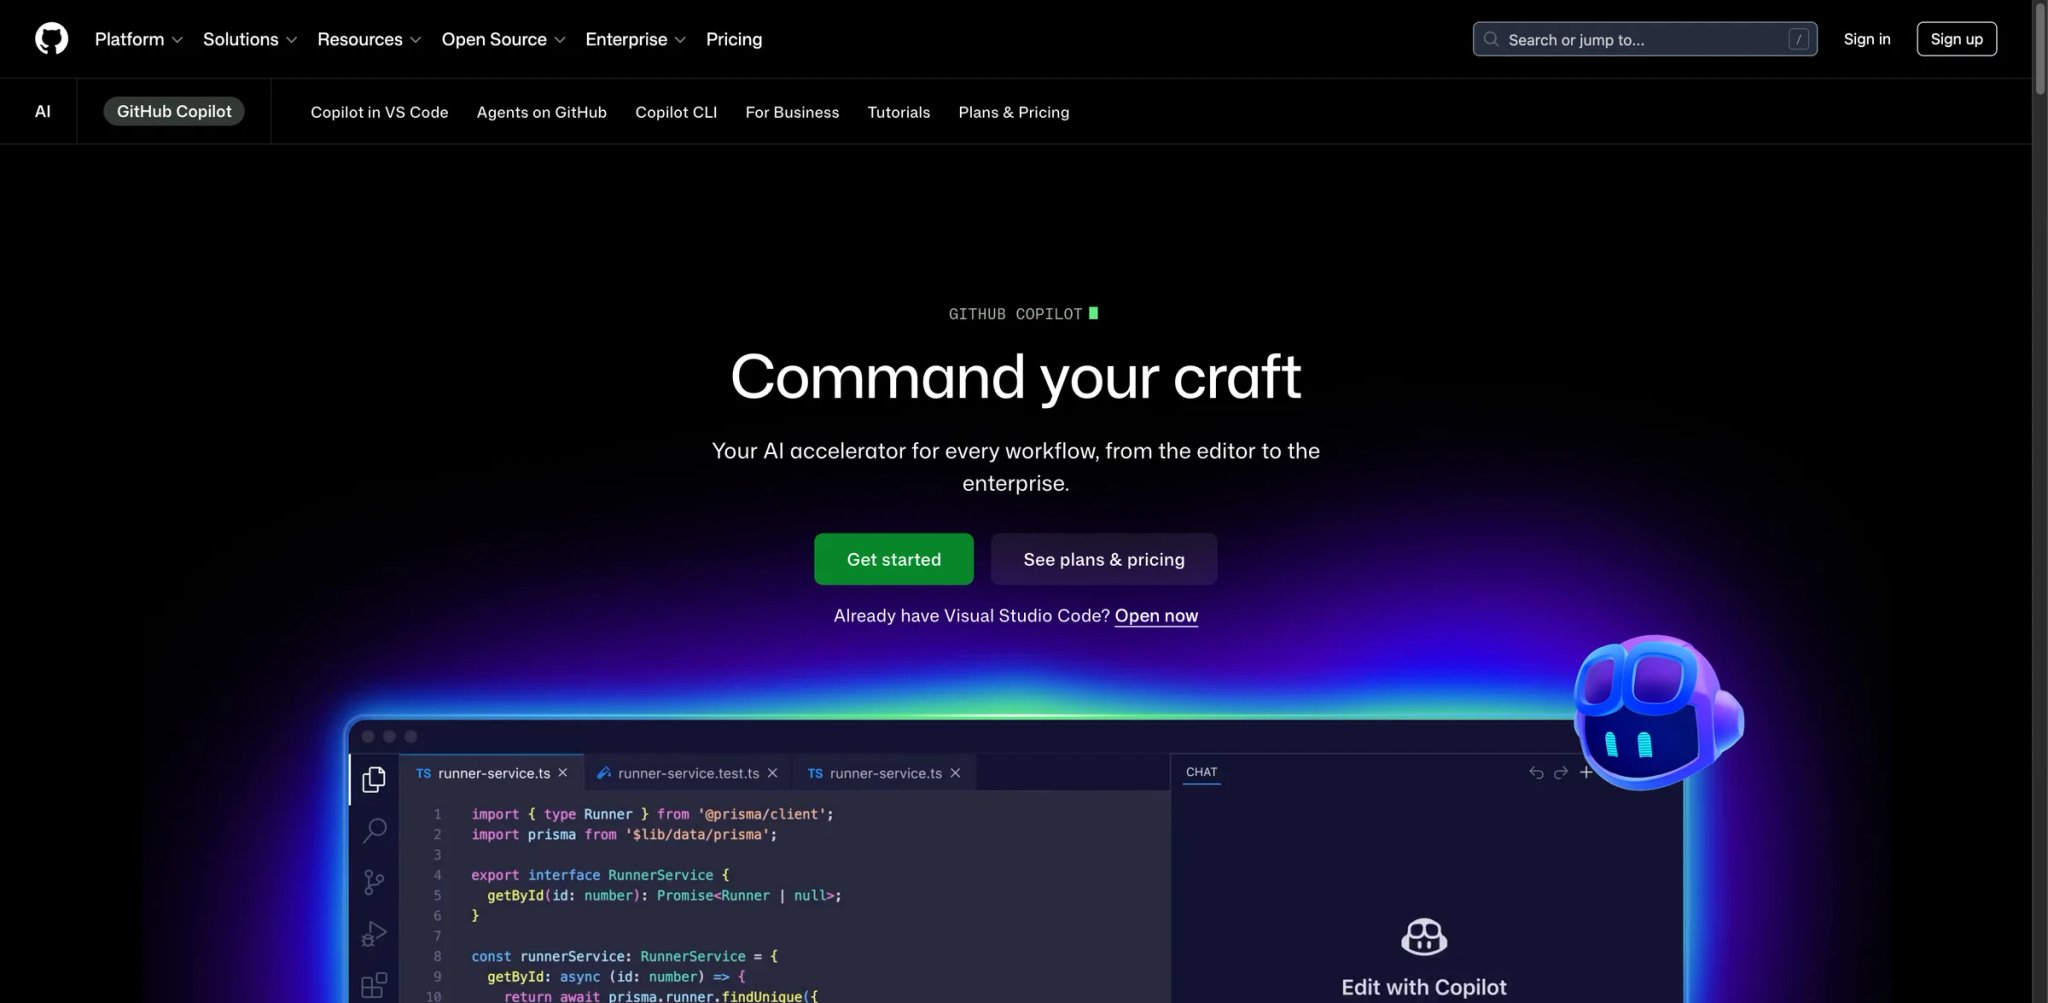Open Plans & Pricing in sub navigation
The width and height of the screenshot is (2048, 1003).
(1013, 112)
